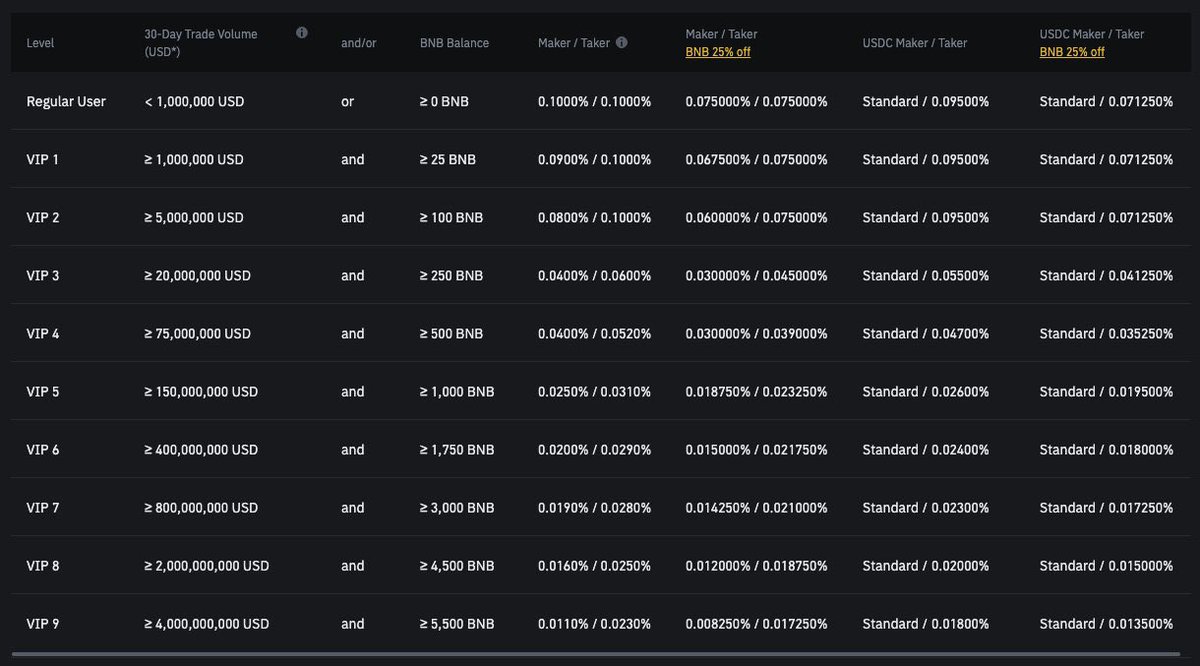
Task: Select the VIP 2 row label
Action: click(x=43, y=217)
